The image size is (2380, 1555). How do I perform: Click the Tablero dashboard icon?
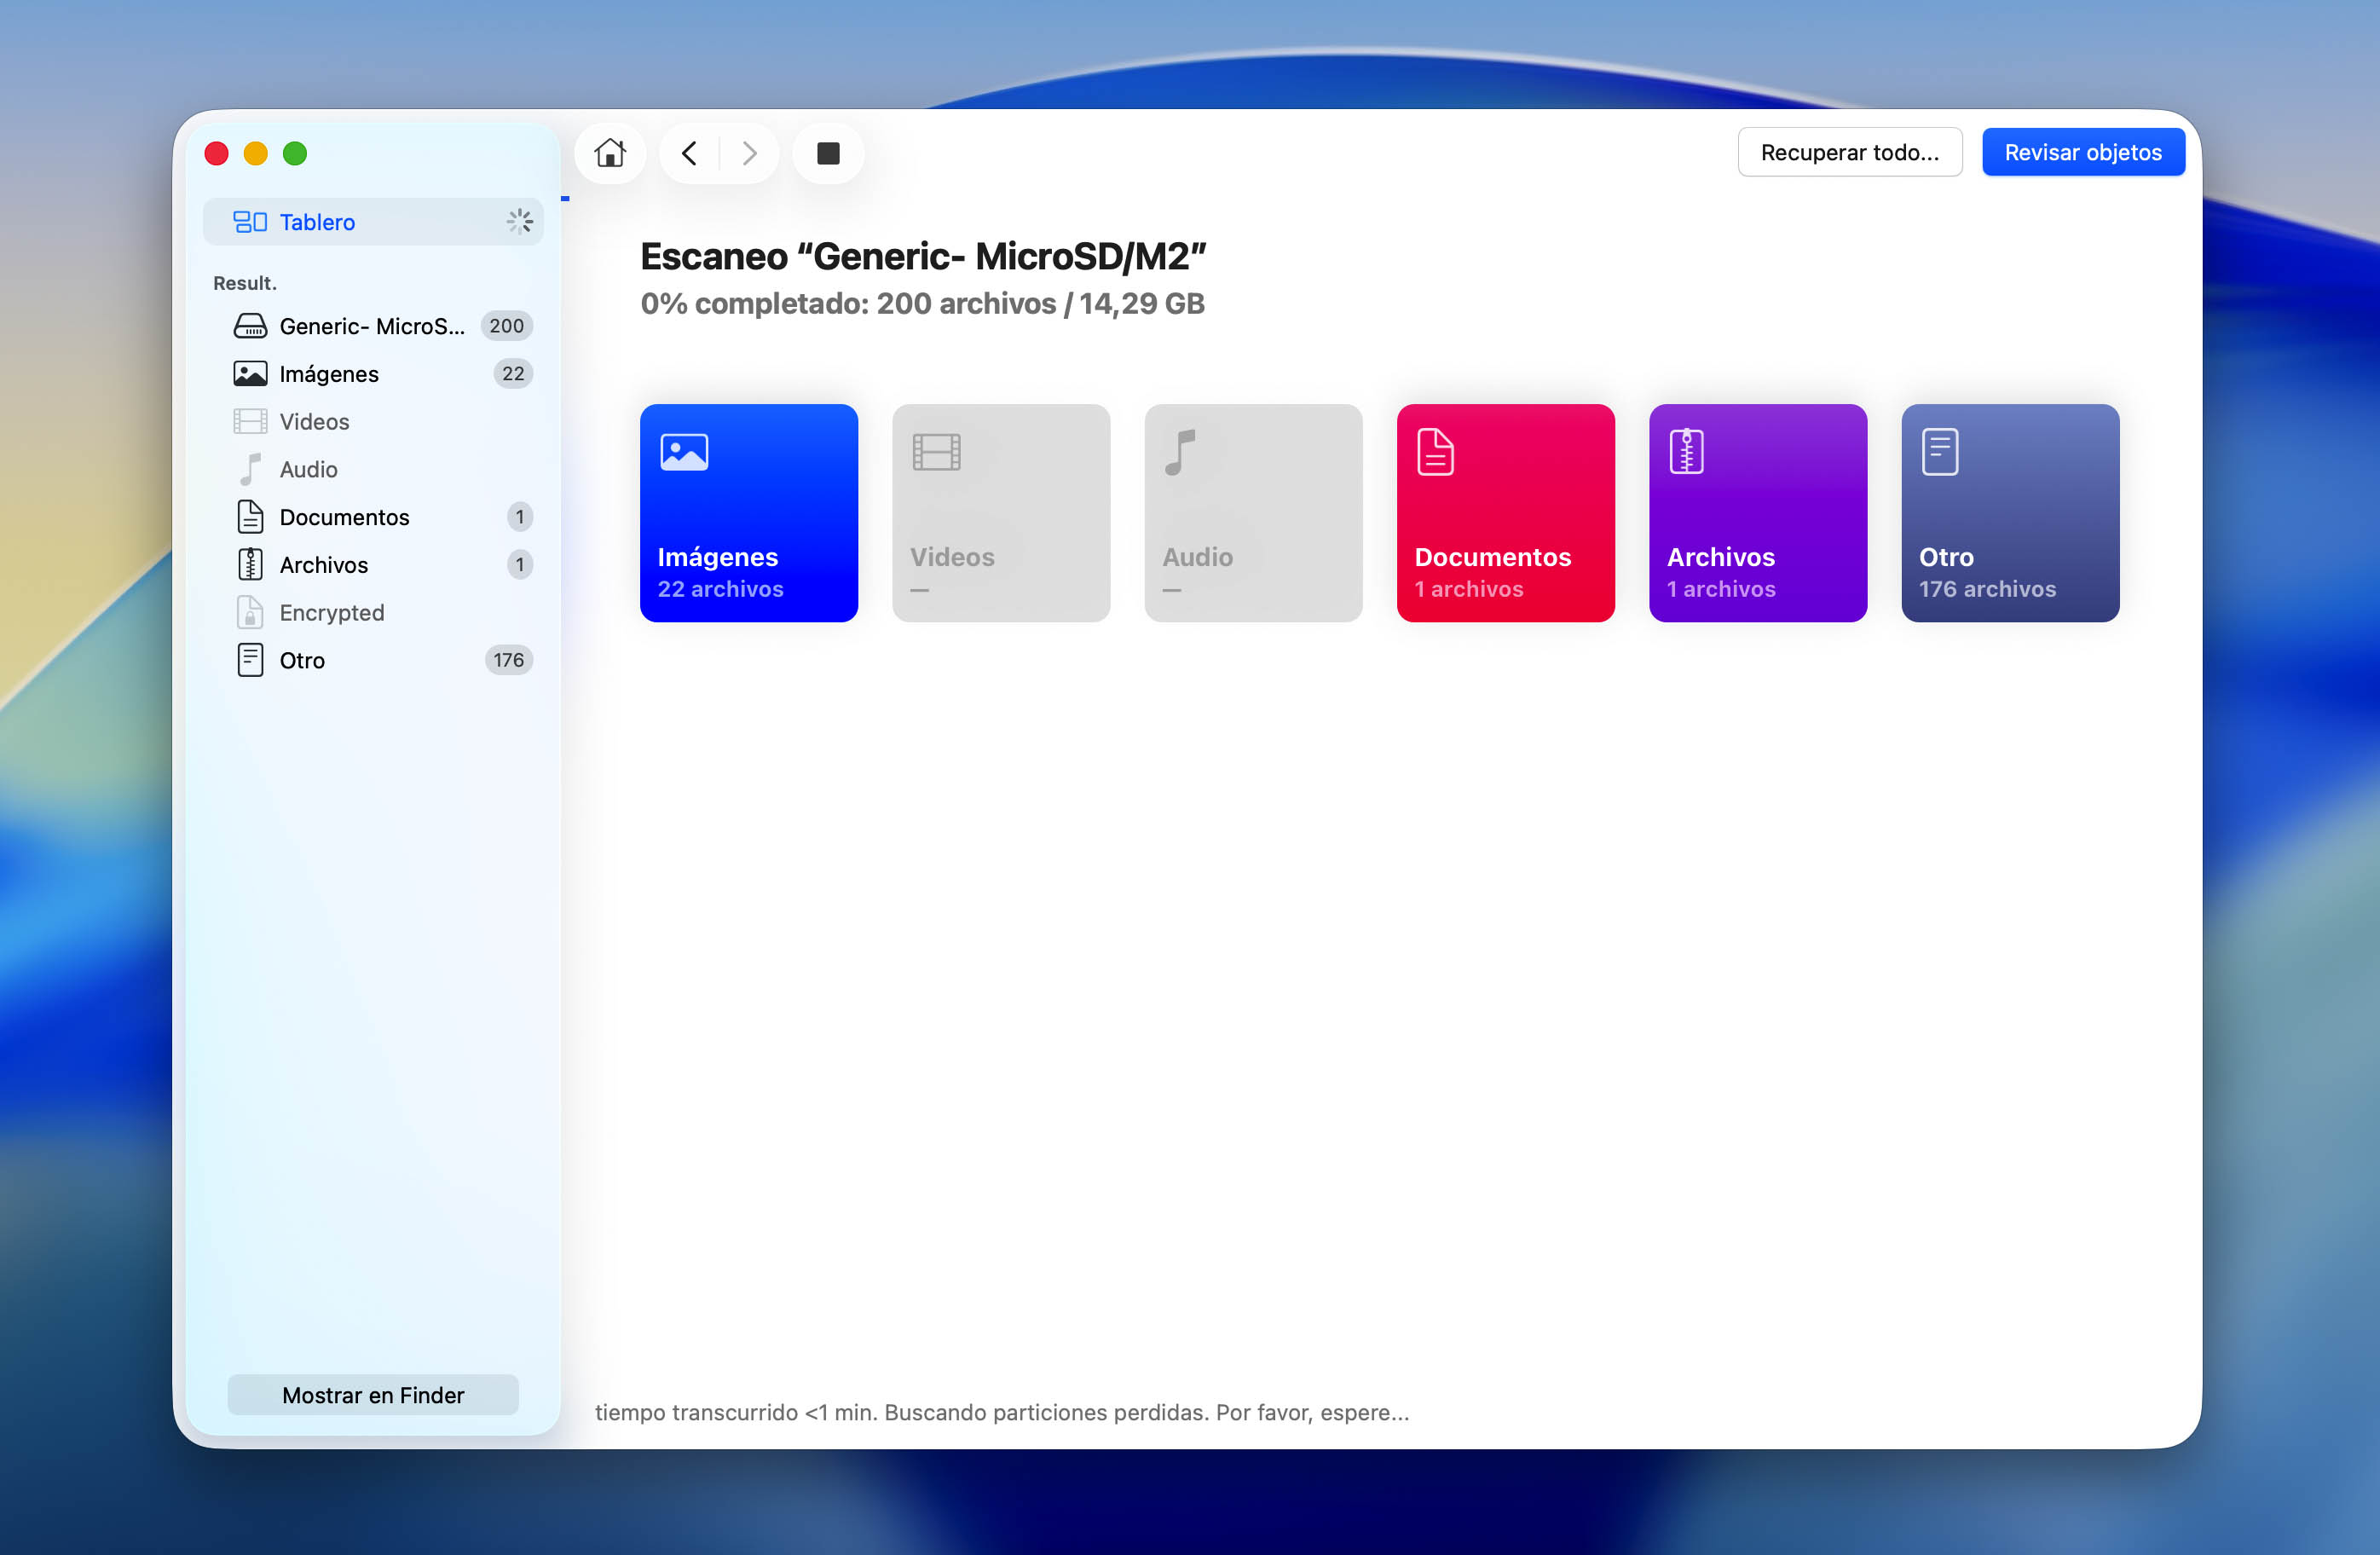tap(250, 221)
